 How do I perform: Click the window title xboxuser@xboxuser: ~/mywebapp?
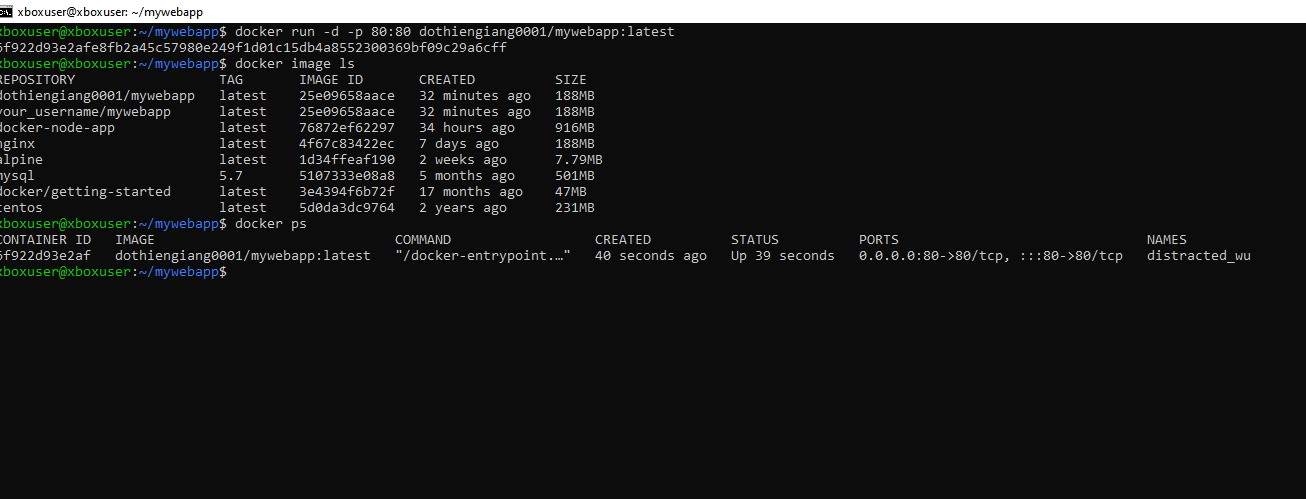coord(110,12)
